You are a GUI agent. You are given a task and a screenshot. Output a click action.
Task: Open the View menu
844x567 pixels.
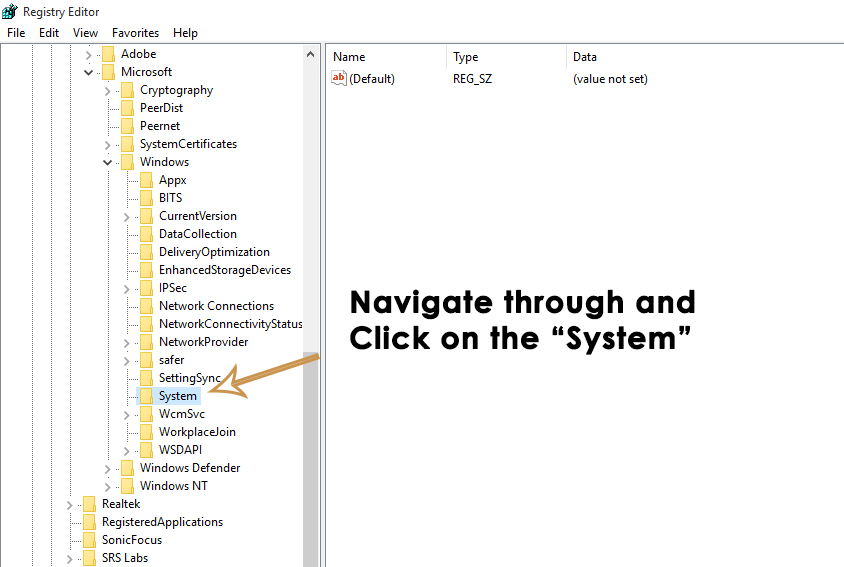[86, 33]
